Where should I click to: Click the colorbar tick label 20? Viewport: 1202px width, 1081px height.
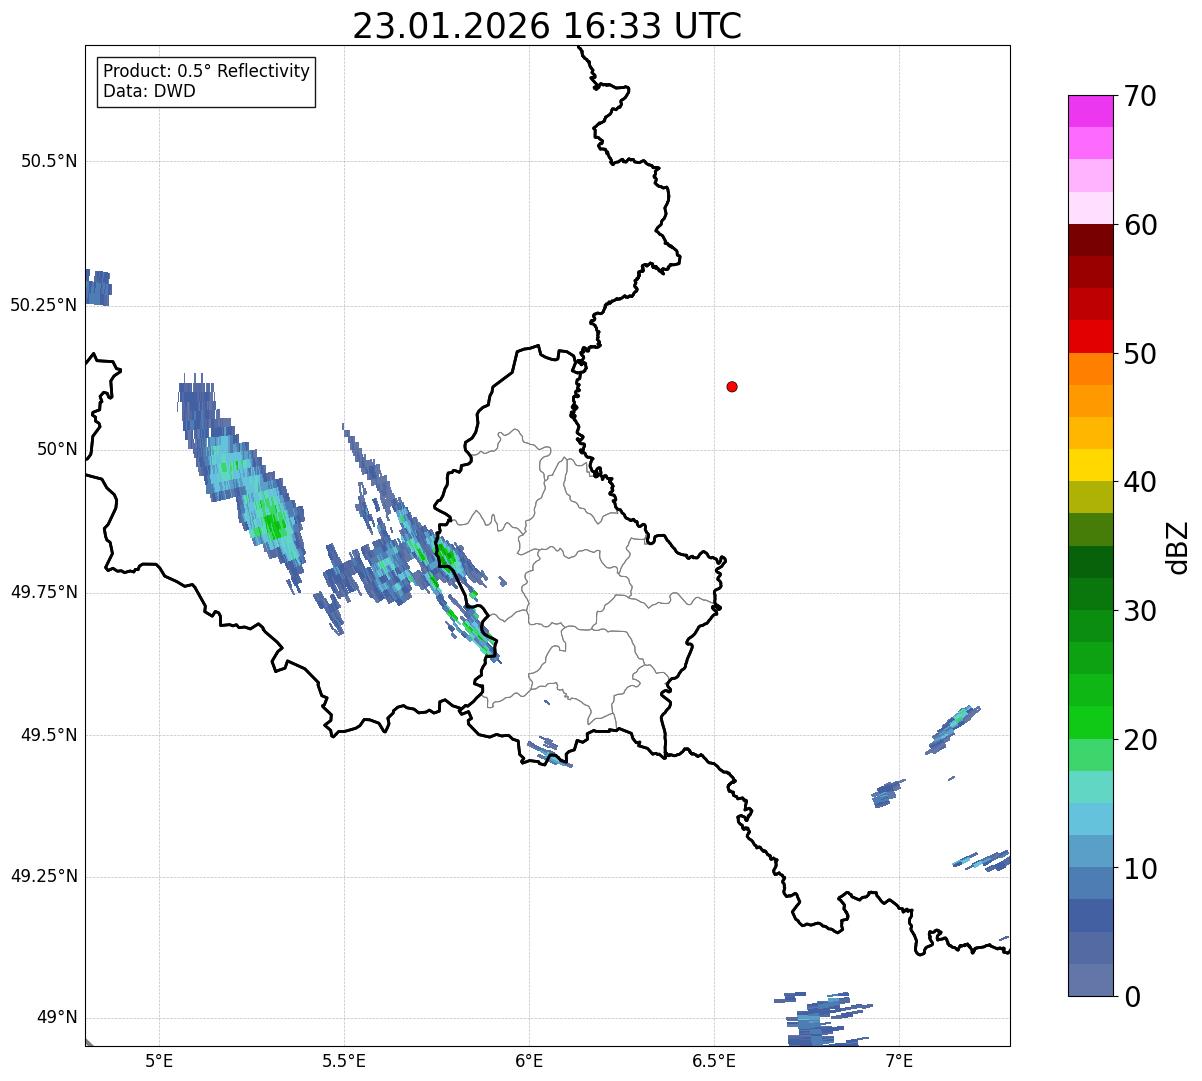pyautogui.click(x=1140, y=740)
